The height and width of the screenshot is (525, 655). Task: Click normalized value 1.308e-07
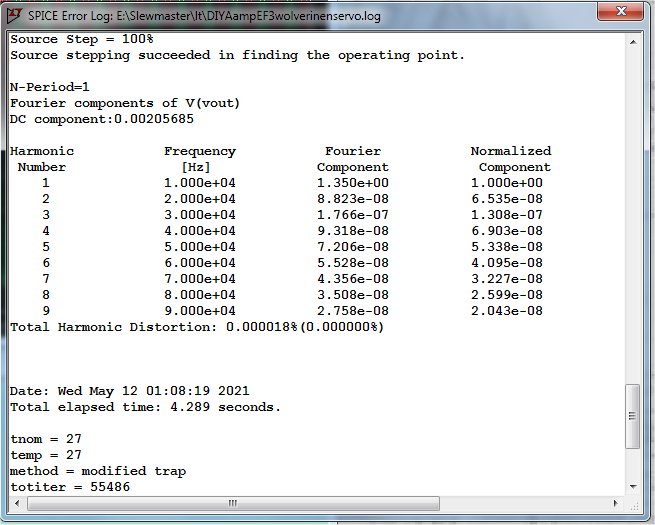(x=507, y=215)
